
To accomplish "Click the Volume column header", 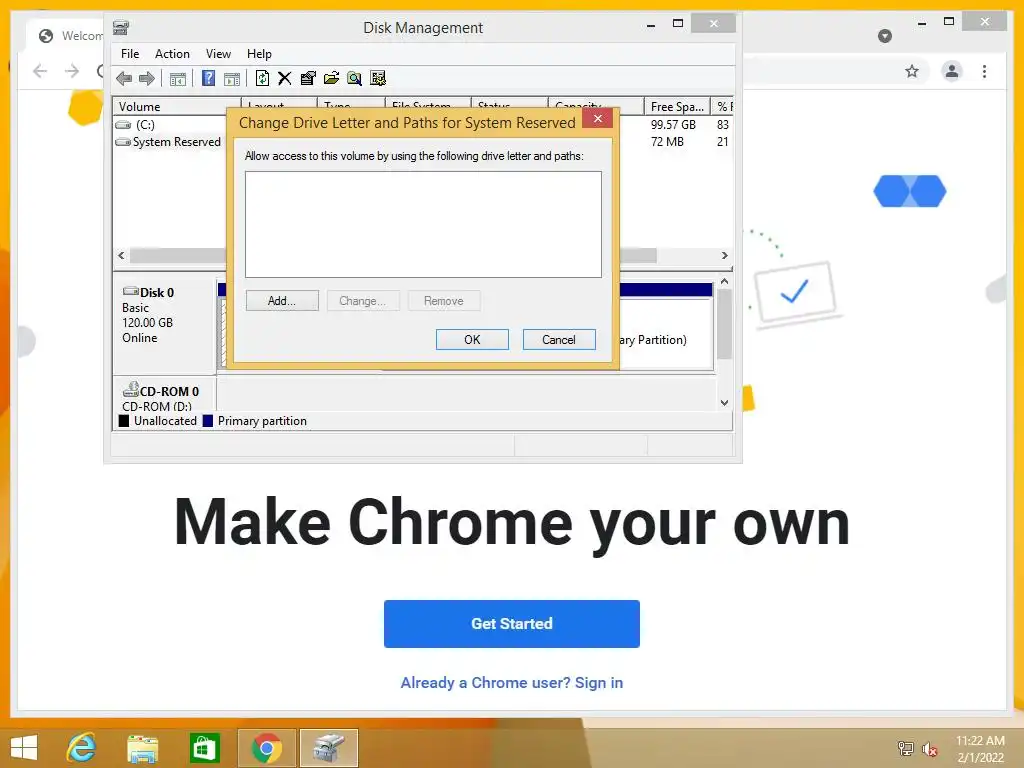I will (x=177, y=106).
